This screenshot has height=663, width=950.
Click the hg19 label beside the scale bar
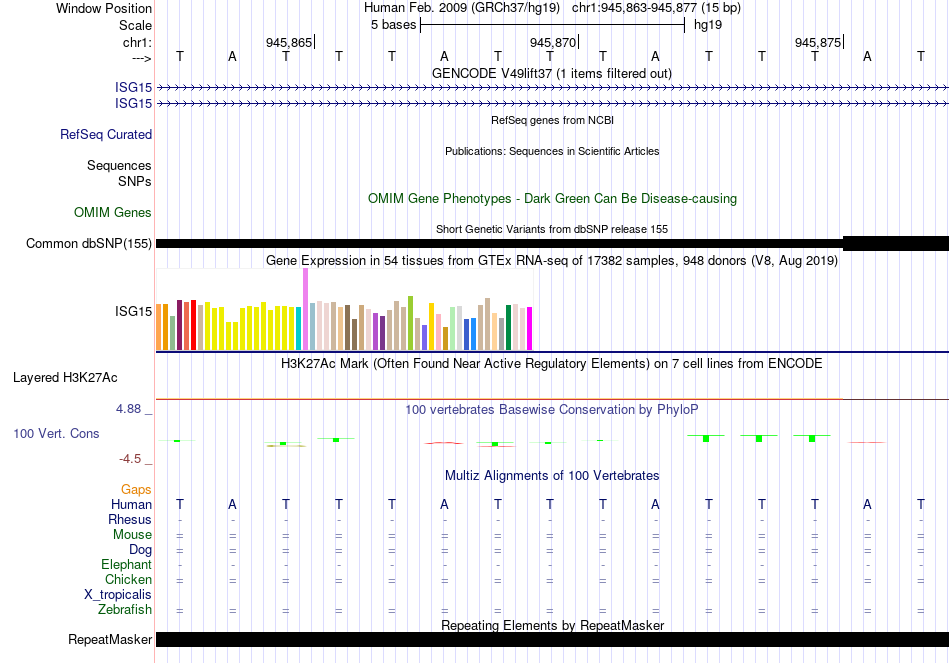[708, 25]
